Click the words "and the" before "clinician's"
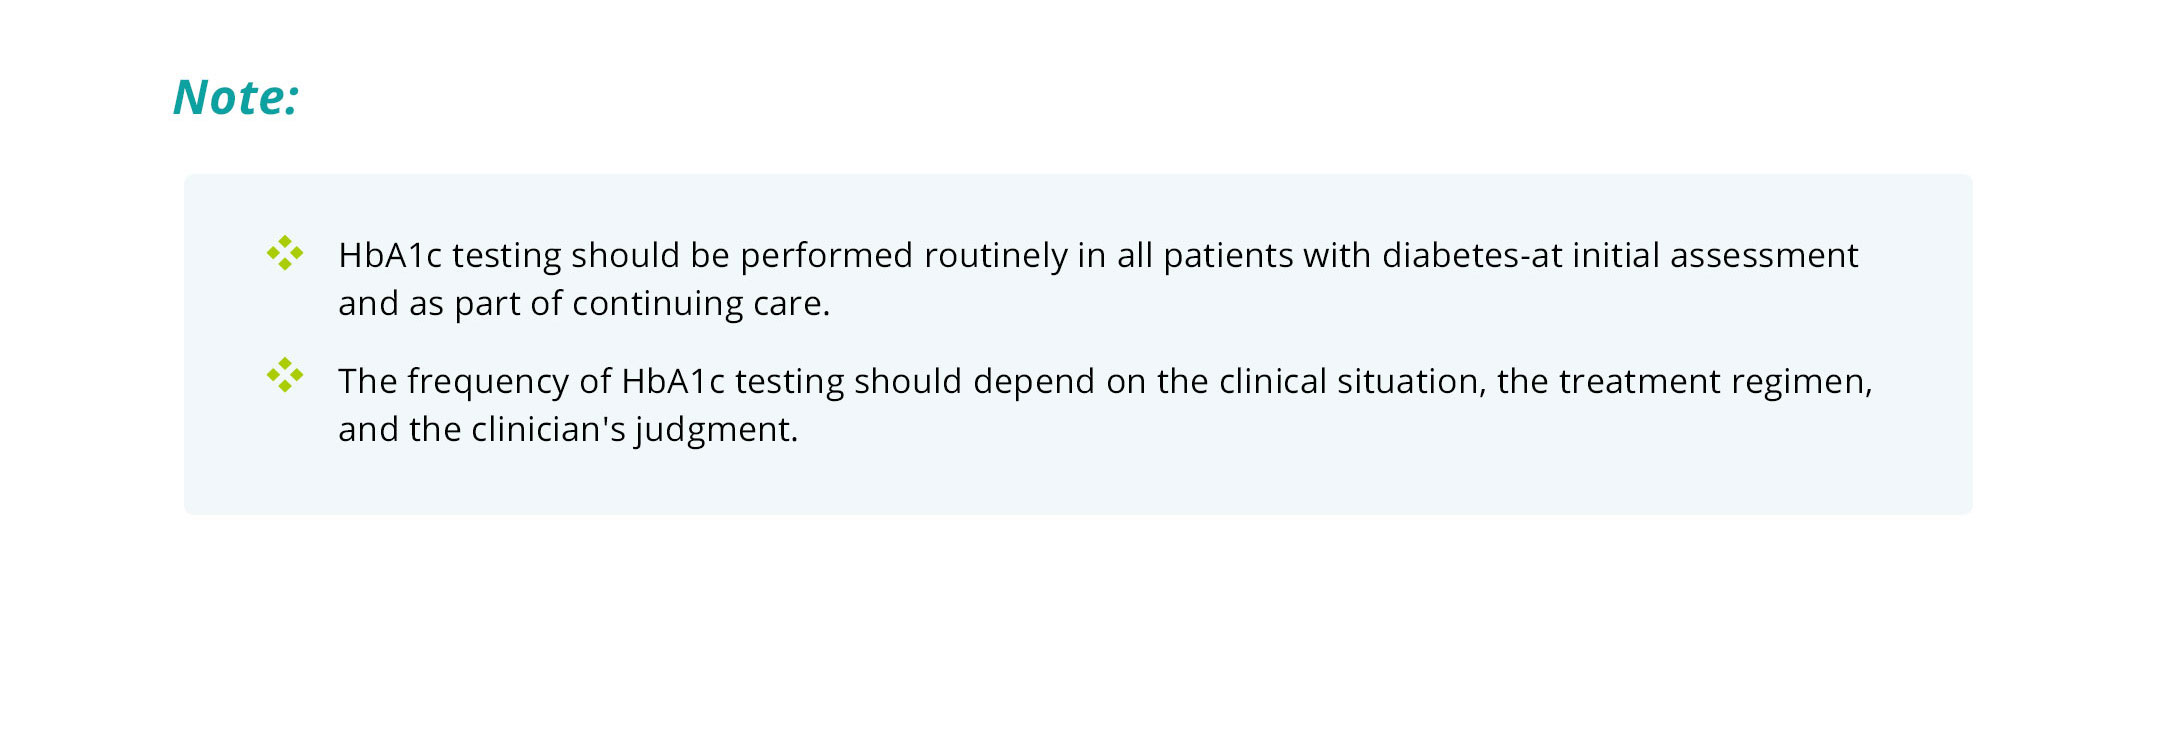The height and width of the screenshot is (739, 2160). (399, 430)
